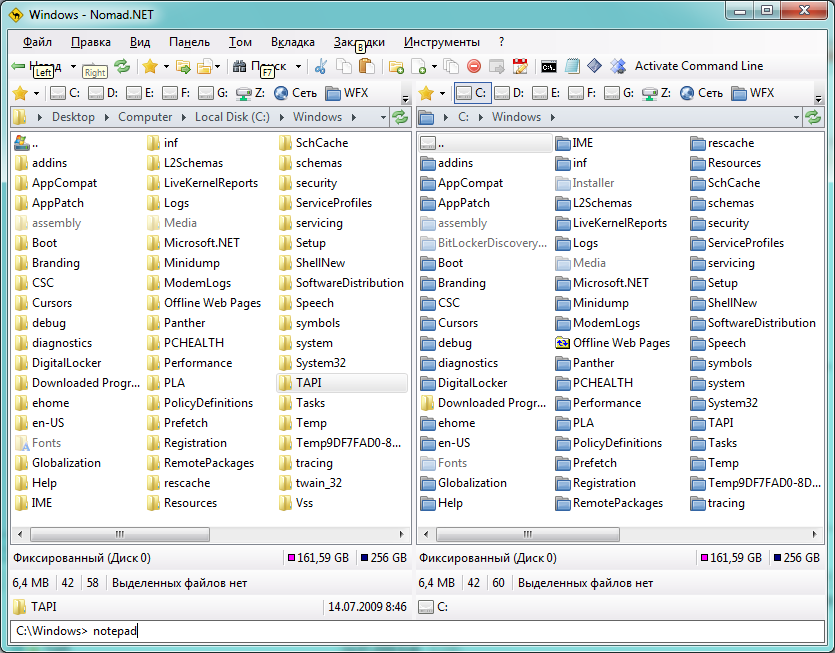
Task: Switch right panel to drive D:
Action: [x=509, y=93]
